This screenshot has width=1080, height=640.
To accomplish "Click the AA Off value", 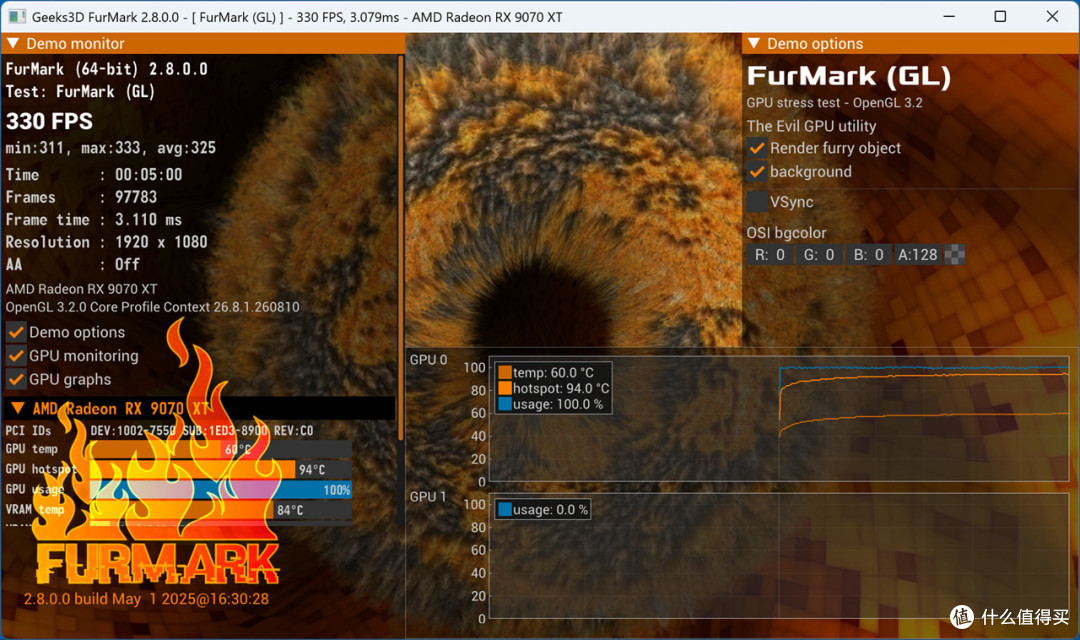I will click(x=127, y=265).
